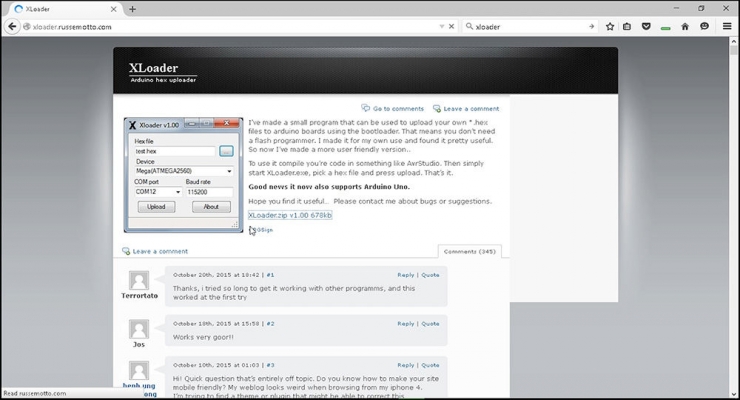Image resolution: width=740 pixels, height=400 pixels.
Task: Open the hamburger menu
Action: pos(727,27)
